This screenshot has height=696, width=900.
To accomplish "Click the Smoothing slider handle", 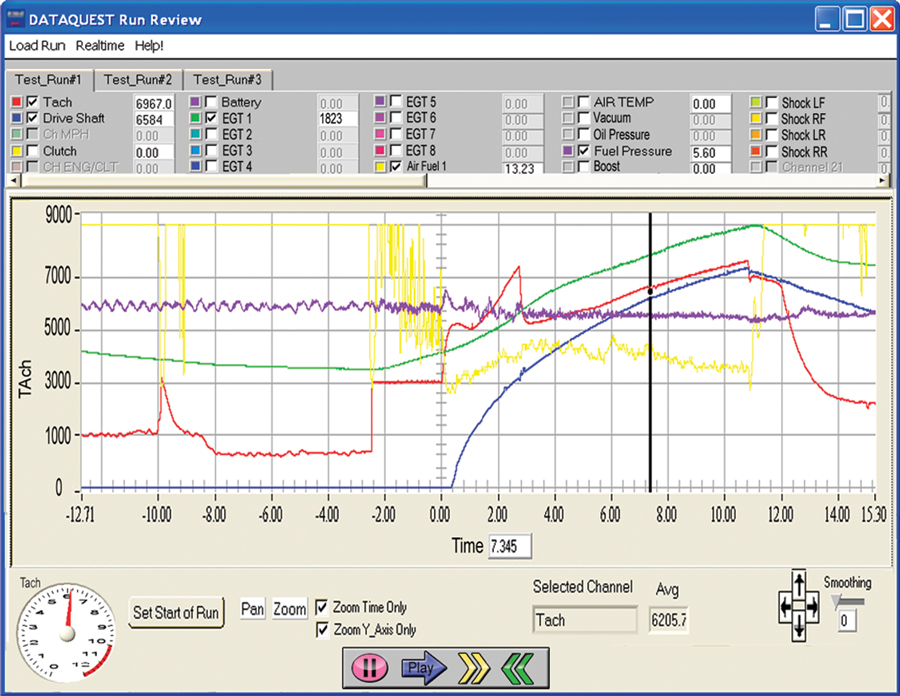I will coord(837,601).
